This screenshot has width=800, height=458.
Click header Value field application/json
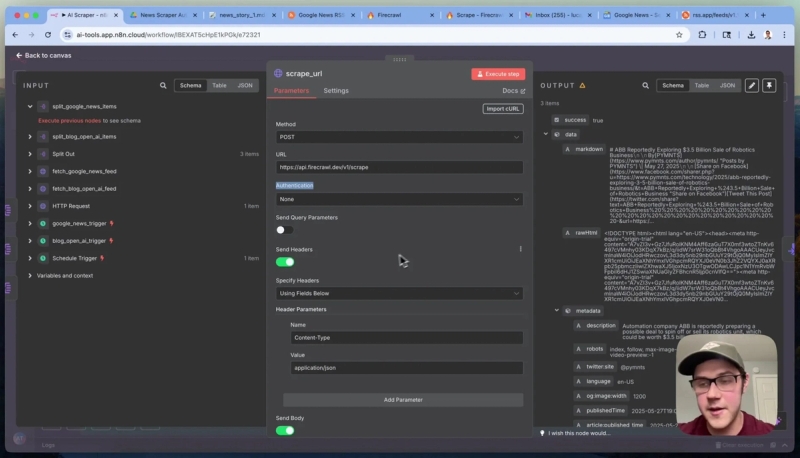pyautogui.click(x=407, y=368)
